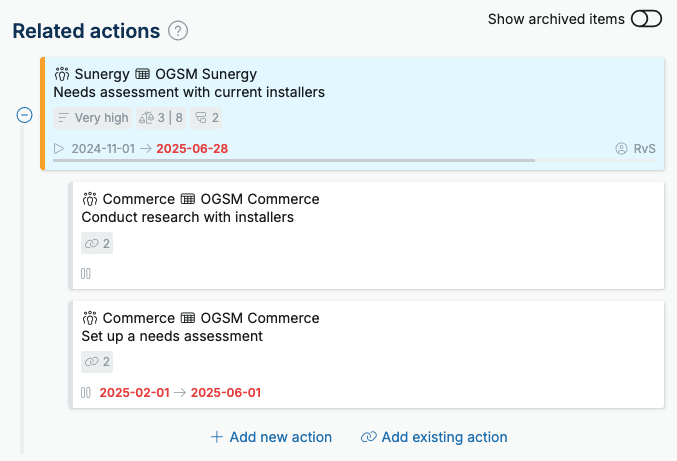Image resolution: width=677 pixels, height=461 pixels.
Task: Click the red 2025-06-28 end date
Action: click(x=192, y=149)
